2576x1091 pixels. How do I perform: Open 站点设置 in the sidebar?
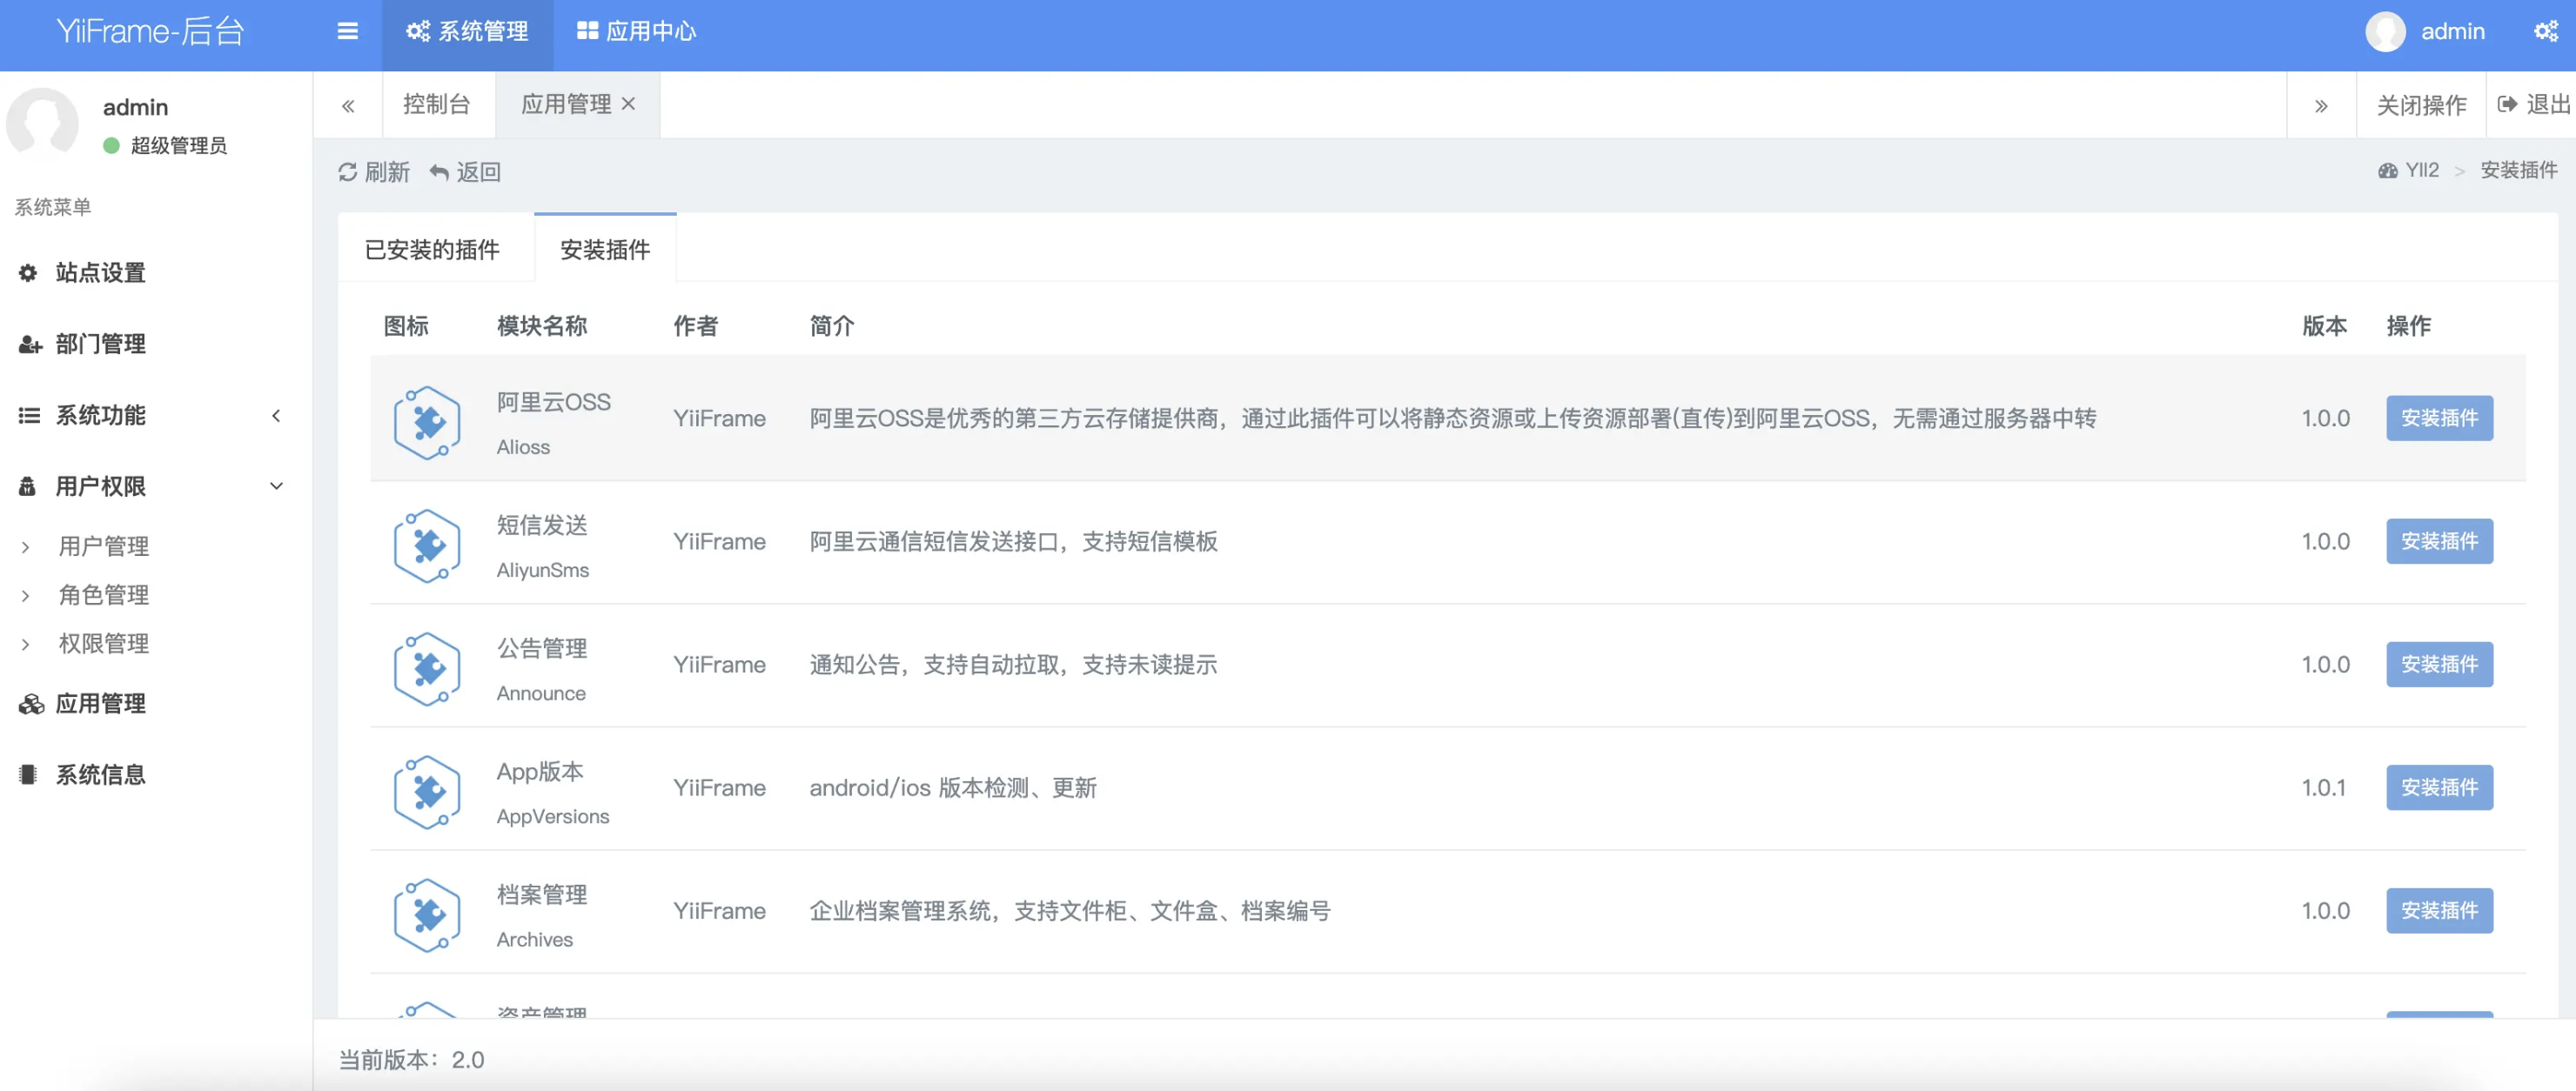pos(100,273)
